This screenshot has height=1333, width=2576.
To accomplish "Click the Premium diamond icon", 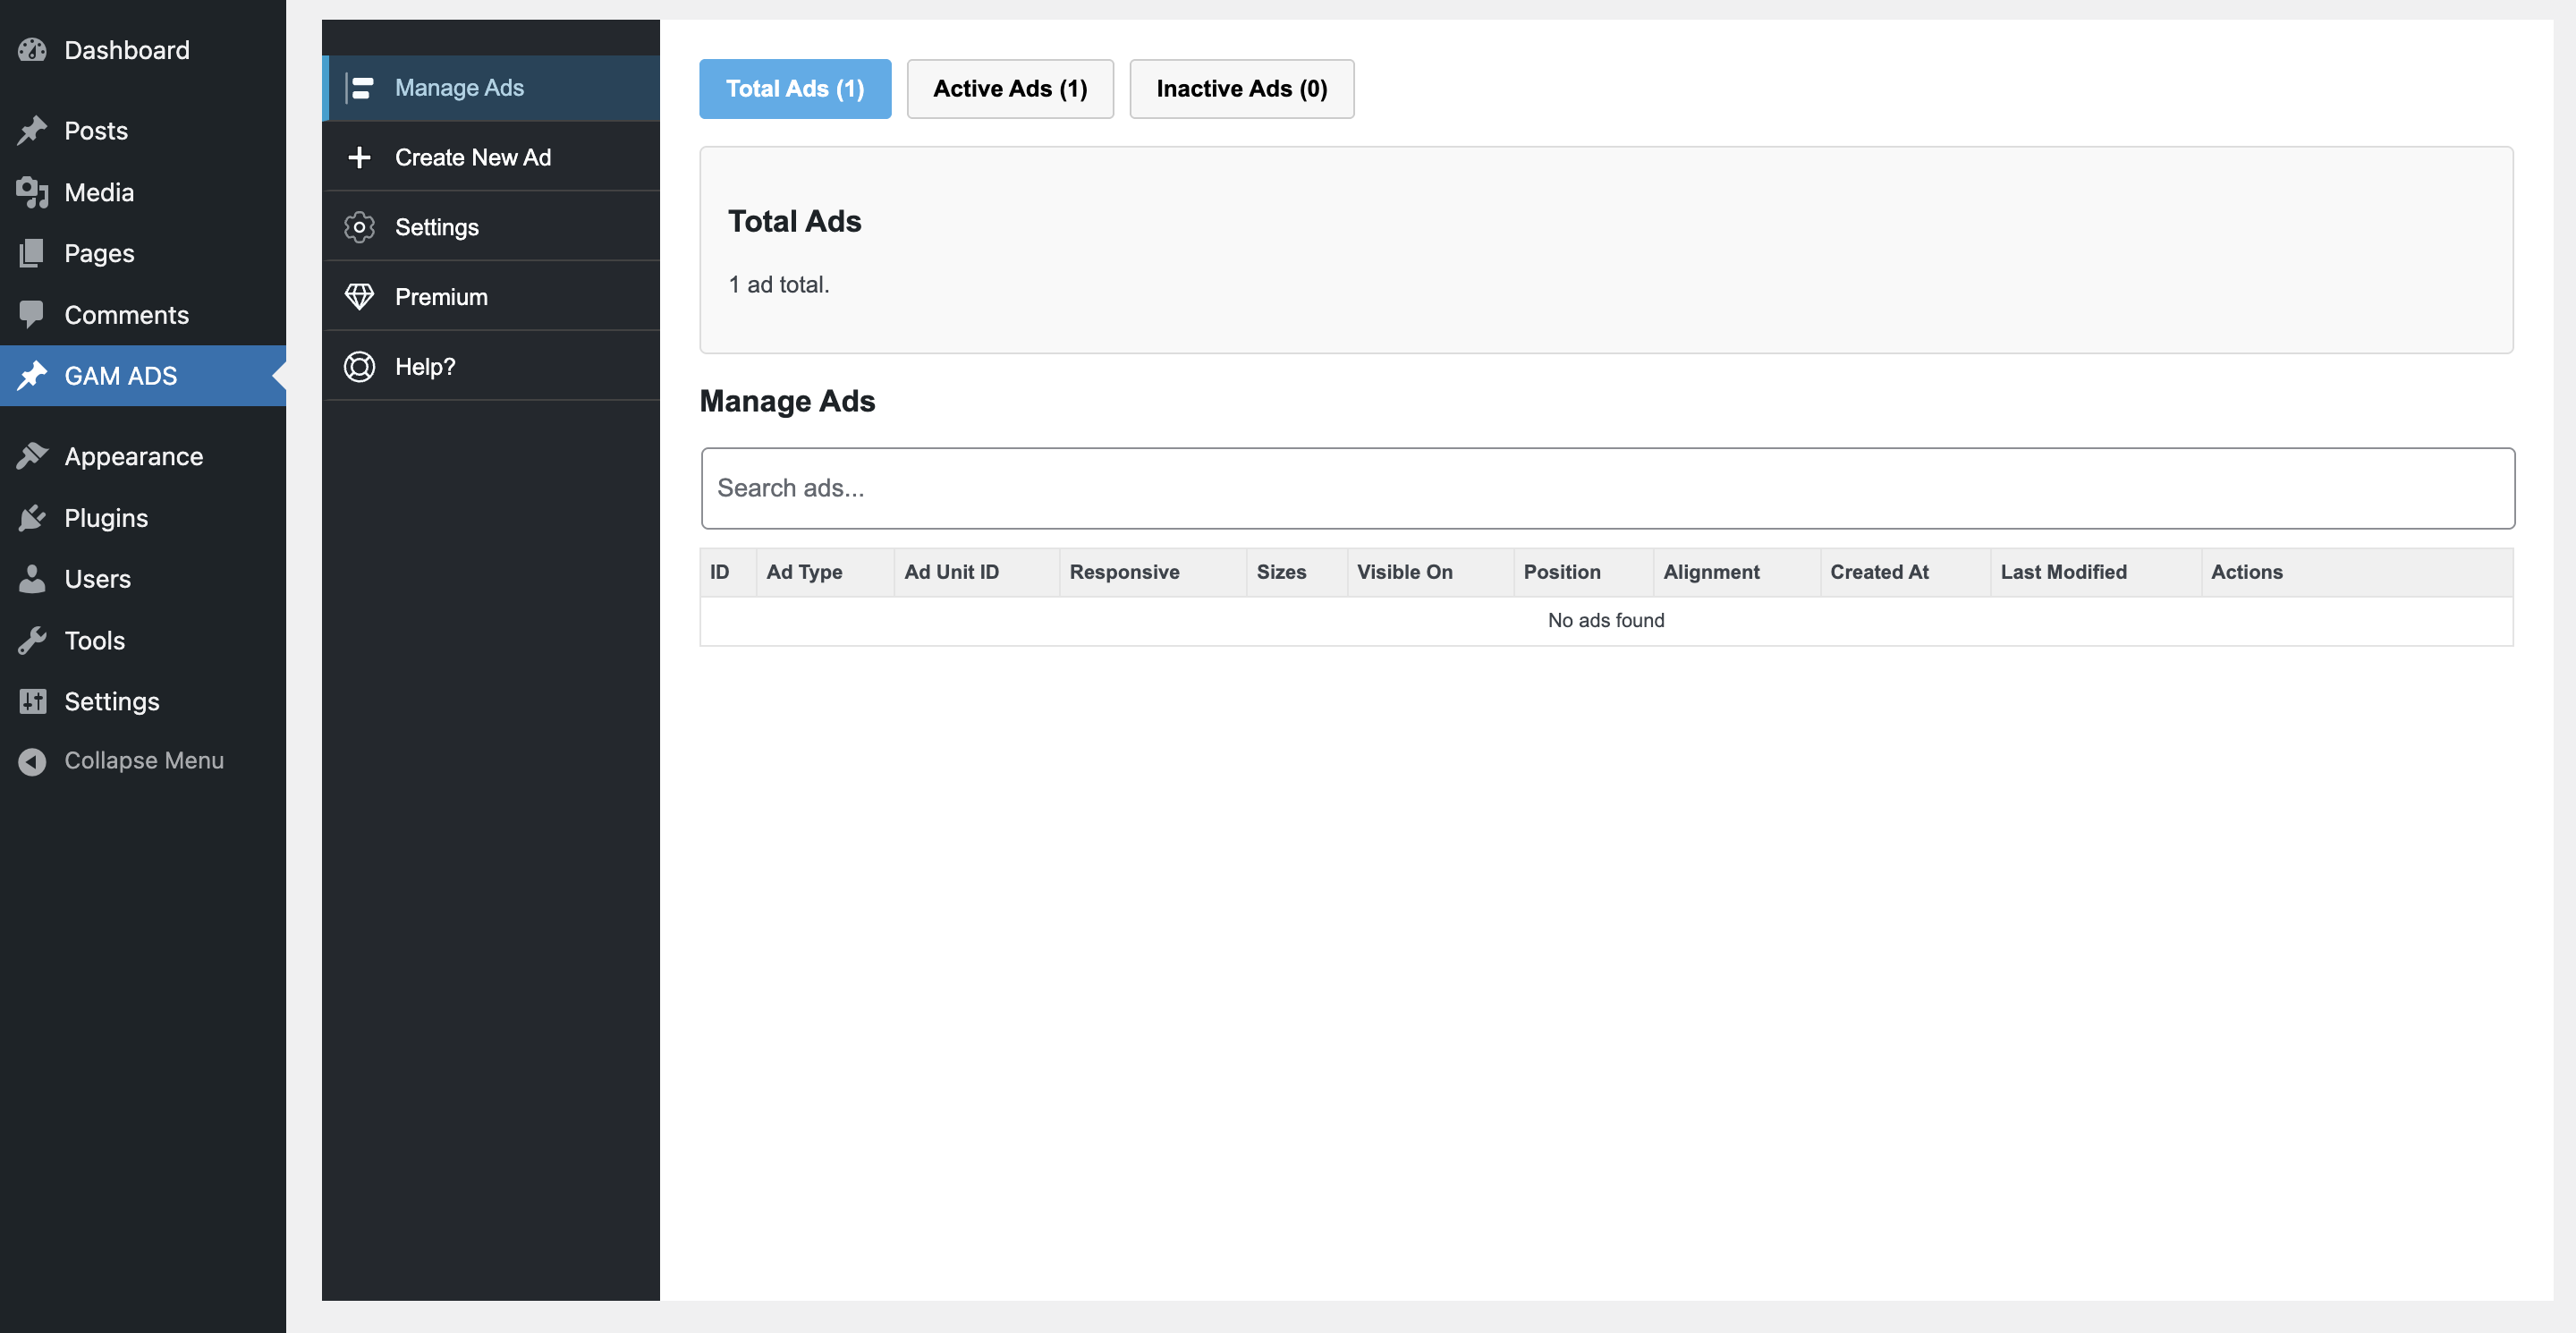I will (x=359, y=297).
